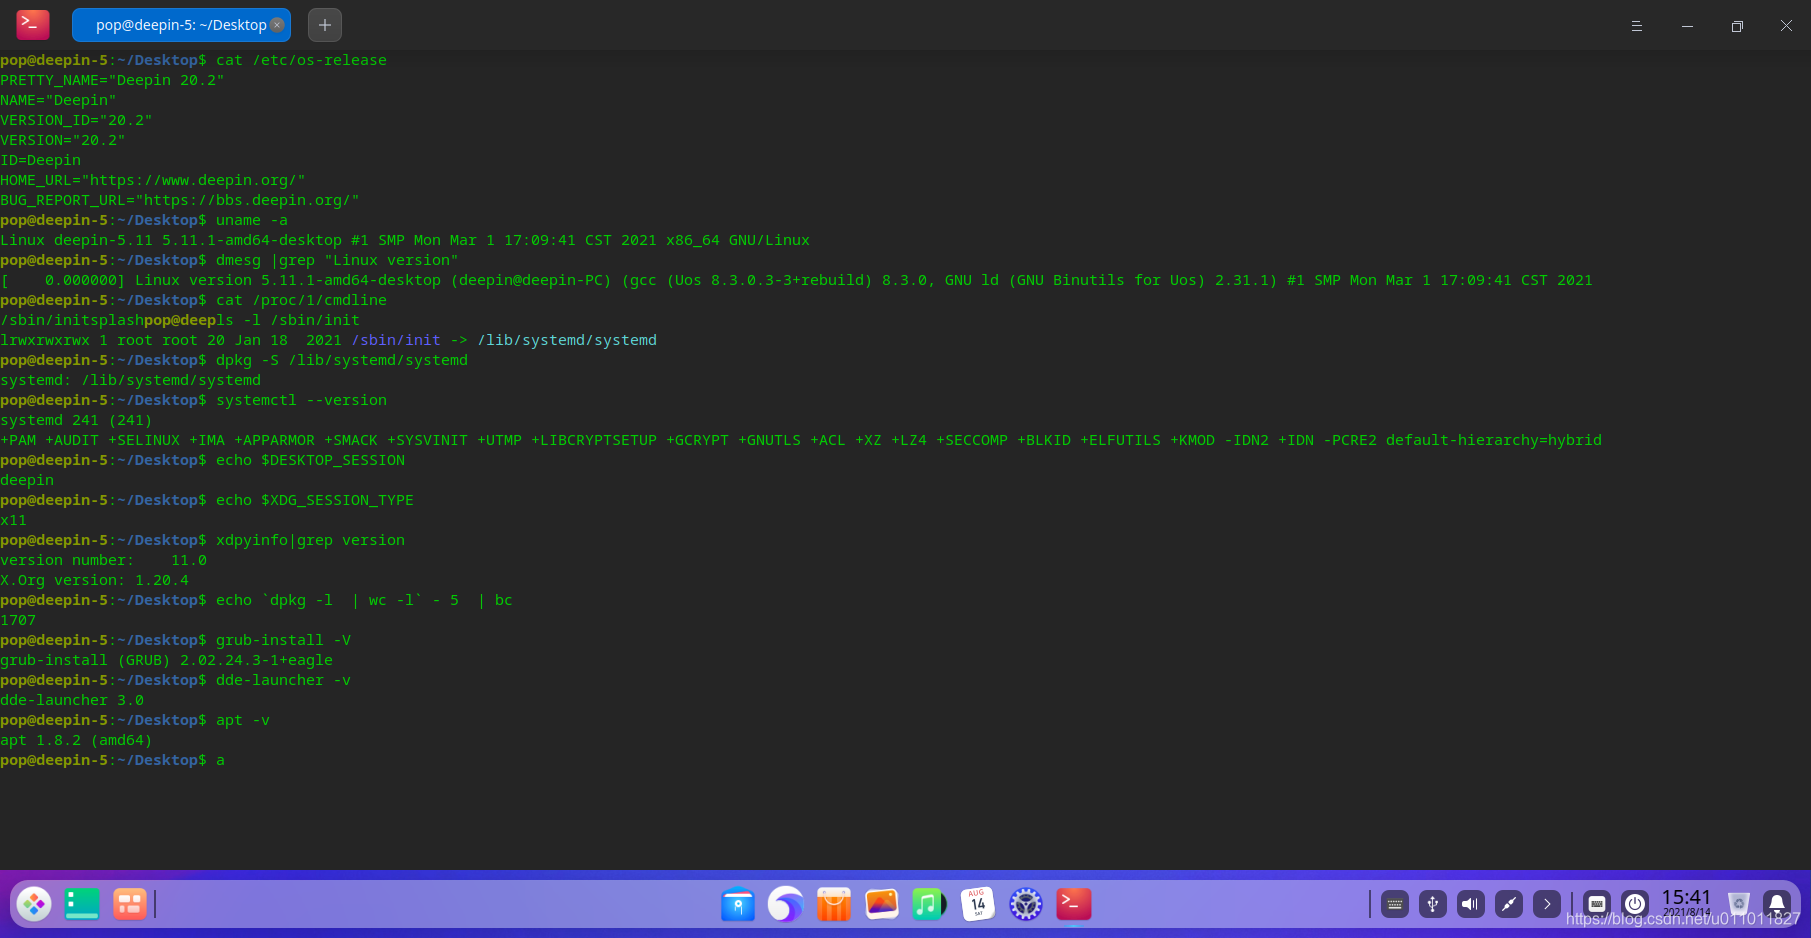Open the launcher from the dock

(x=34, y=904)
